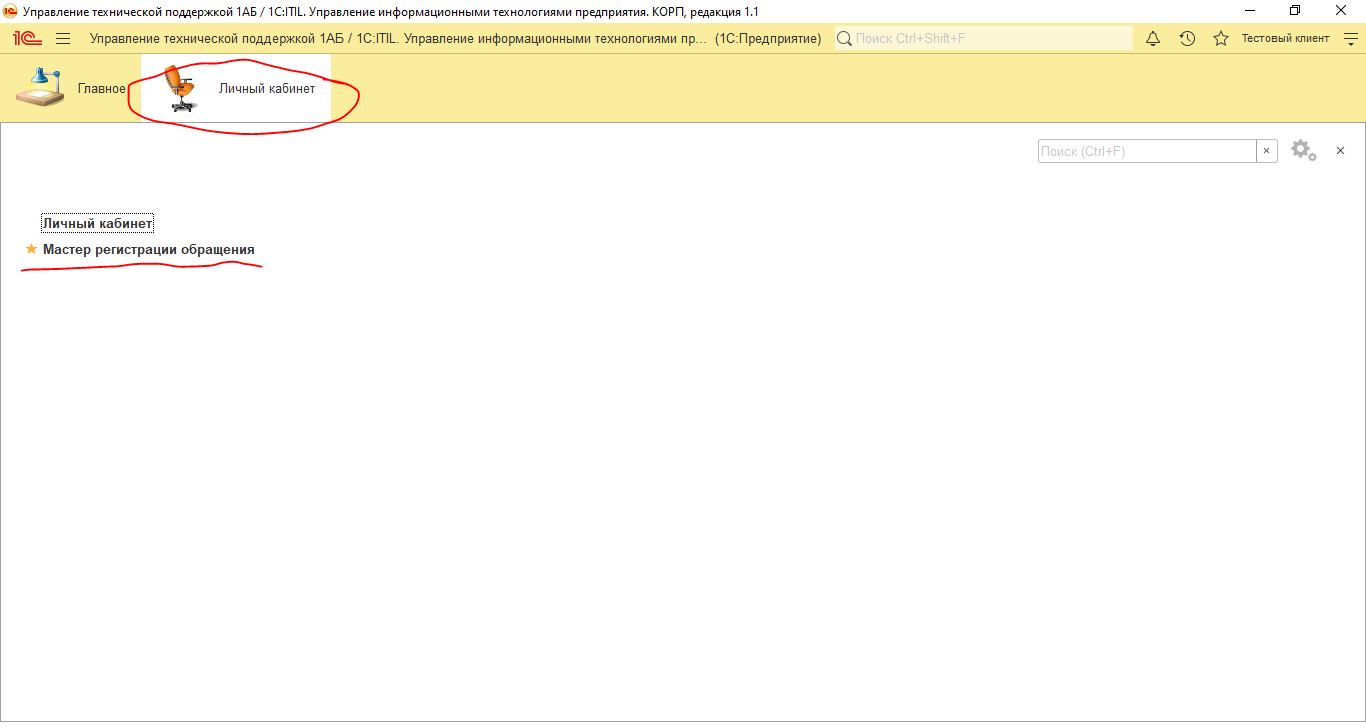Clear the panel search with x button
Viewport: 1366px width, 728px height.
point(1266,151)
